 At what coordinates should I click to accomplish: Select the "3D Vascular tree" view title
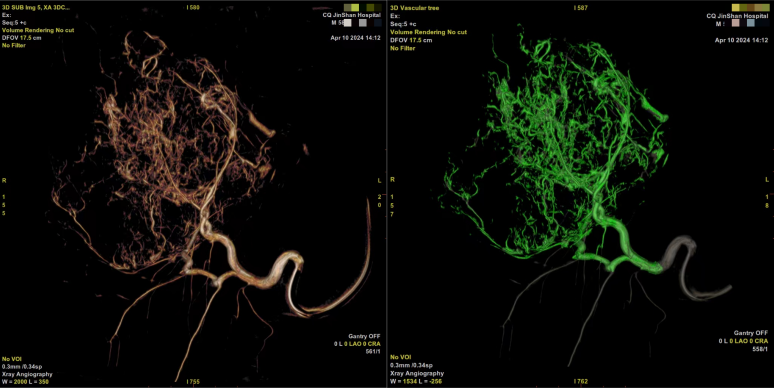415,8
